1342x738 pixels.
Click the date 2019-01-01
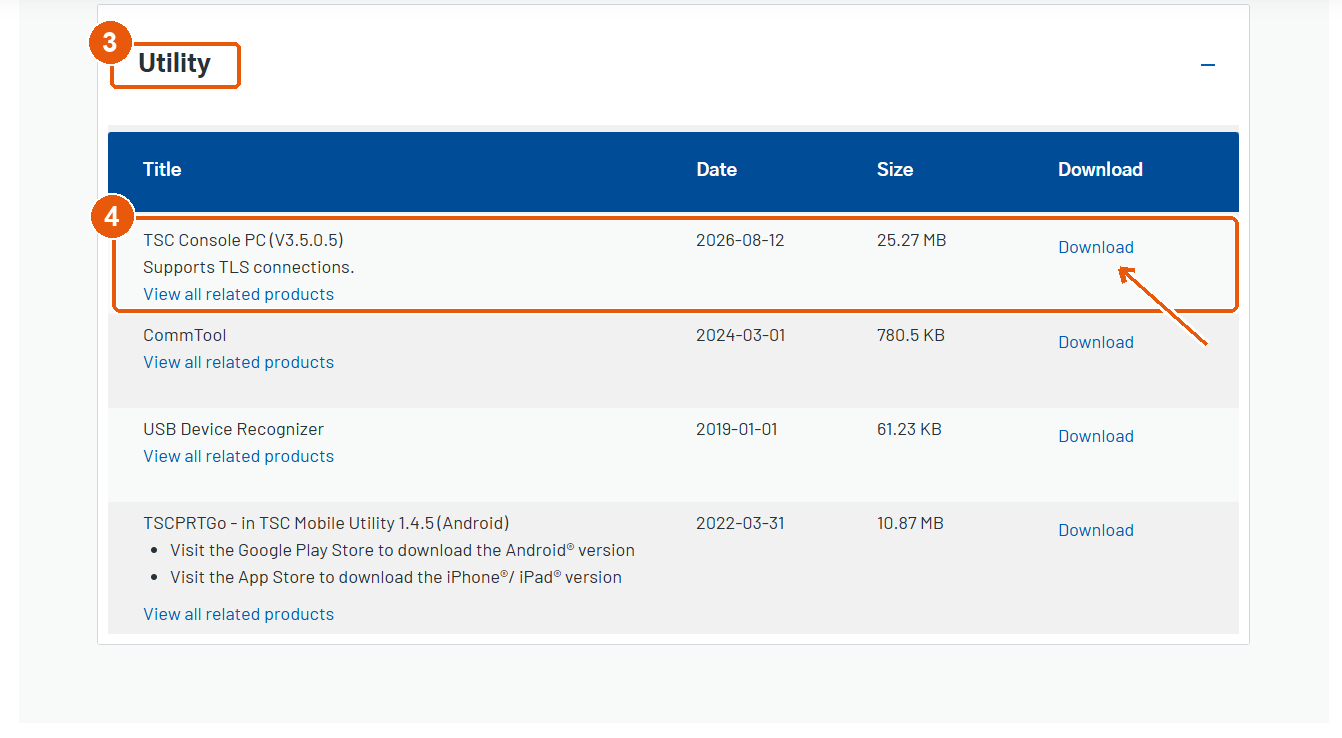(x=737, y=429)
